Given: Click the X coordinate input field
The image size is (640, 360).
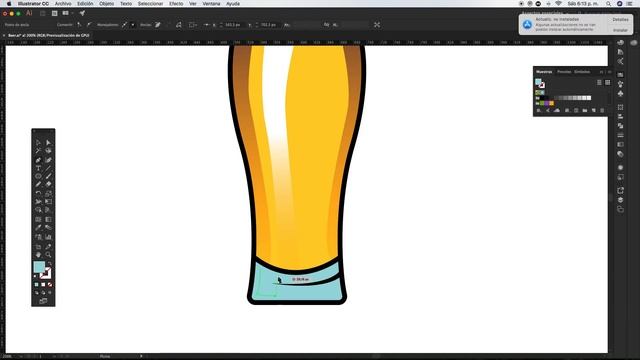Looking at the screenshot, I should click(233, 25).
